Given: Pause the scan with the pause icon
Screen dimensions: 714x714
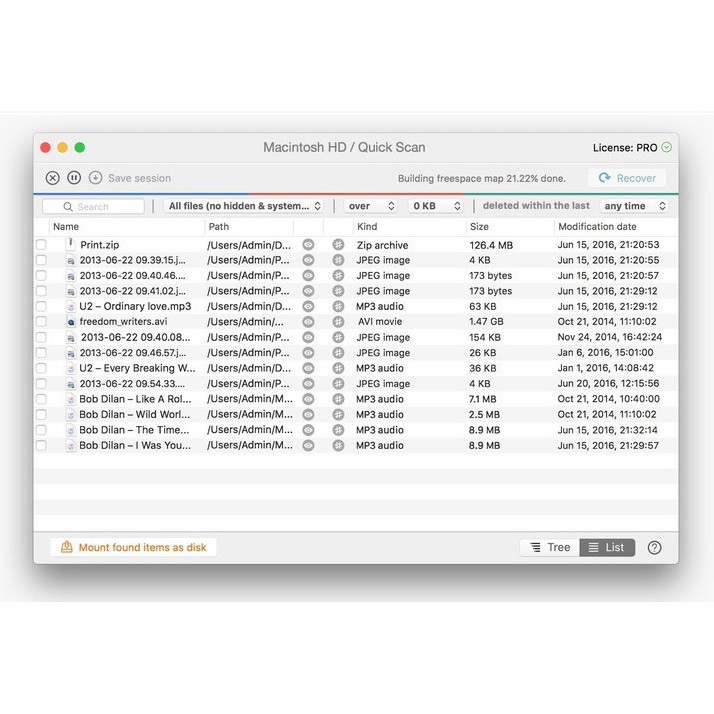Looking at the screenshot, I should pyautogui.click(x=74, y=178).
